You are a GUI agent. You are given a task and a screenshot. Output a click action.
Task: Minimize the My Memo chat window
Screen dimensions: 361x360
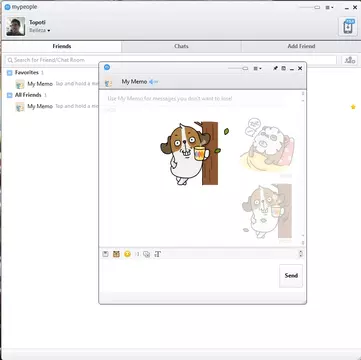292,69
